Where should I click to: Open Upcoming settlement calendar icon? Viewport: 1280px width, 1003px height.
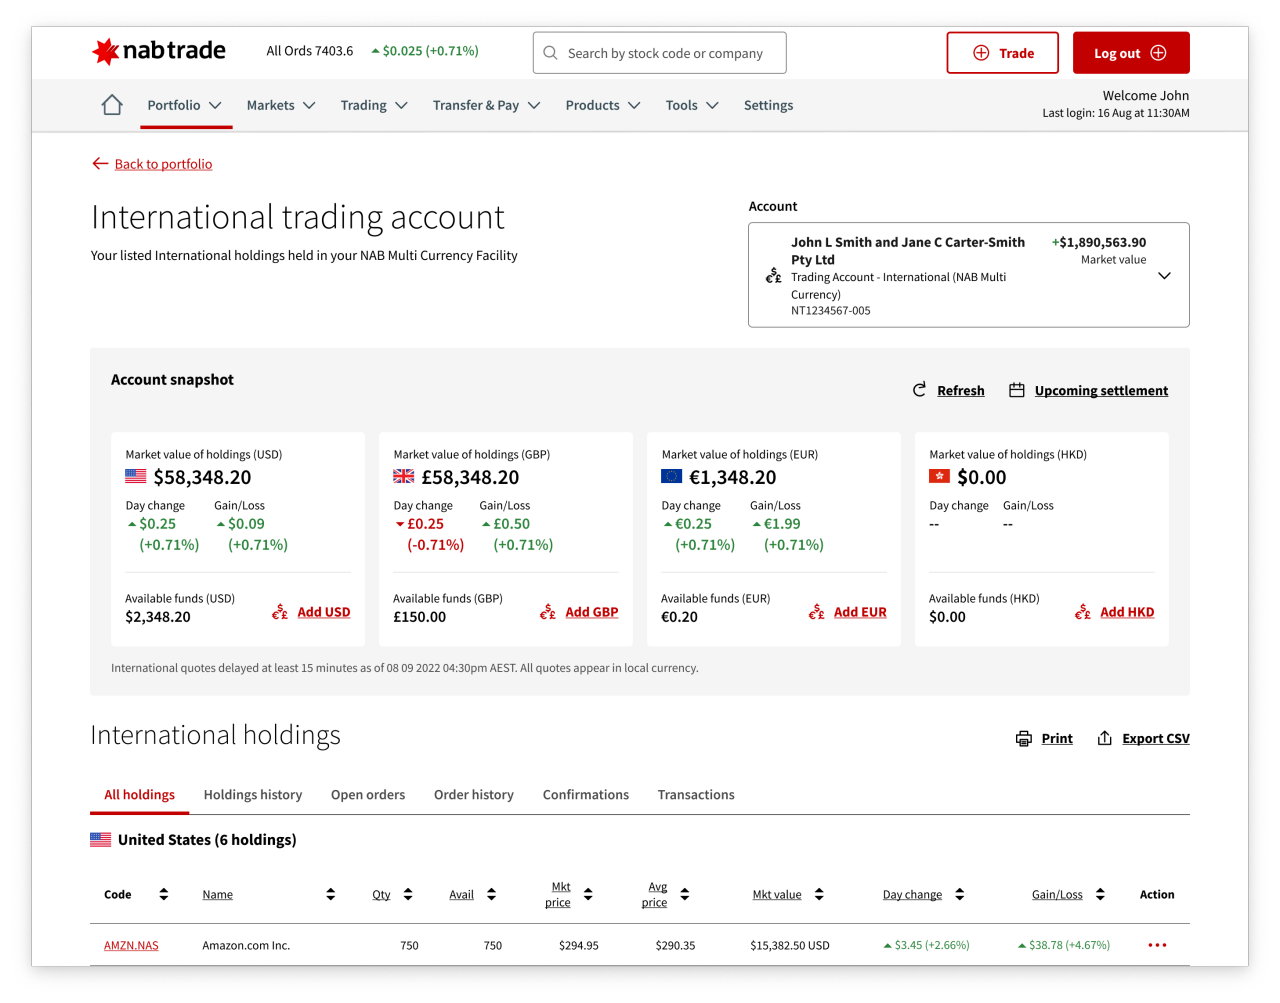pos(1016,390)
